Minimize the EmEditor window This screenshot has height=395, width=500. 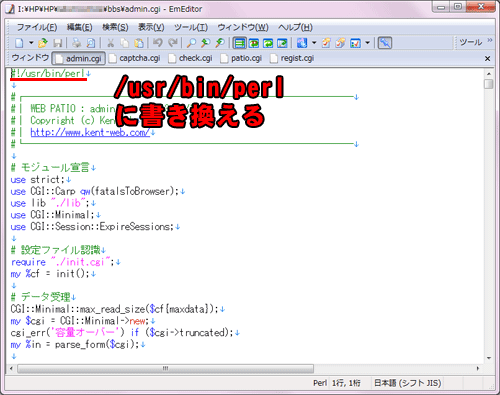coord(441,7)
